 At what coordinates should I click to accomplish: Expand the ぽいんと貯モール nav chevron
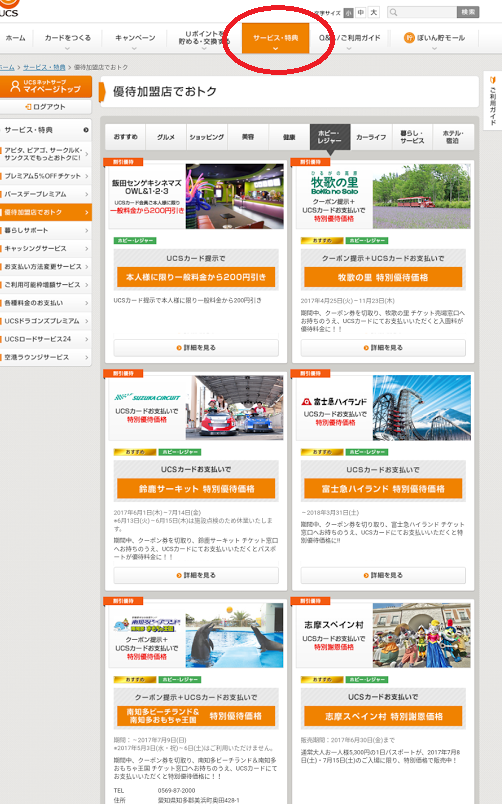[x=434, y=49]
